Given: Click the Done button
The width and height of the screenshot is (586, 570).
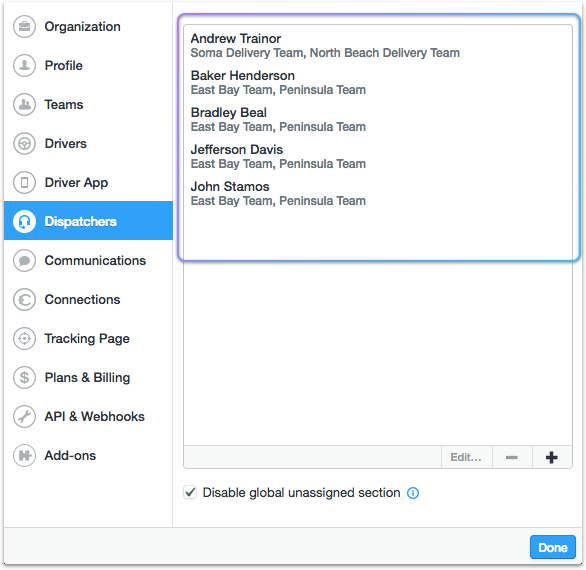Looking at the screenshot, I should (x=553, y=548).
